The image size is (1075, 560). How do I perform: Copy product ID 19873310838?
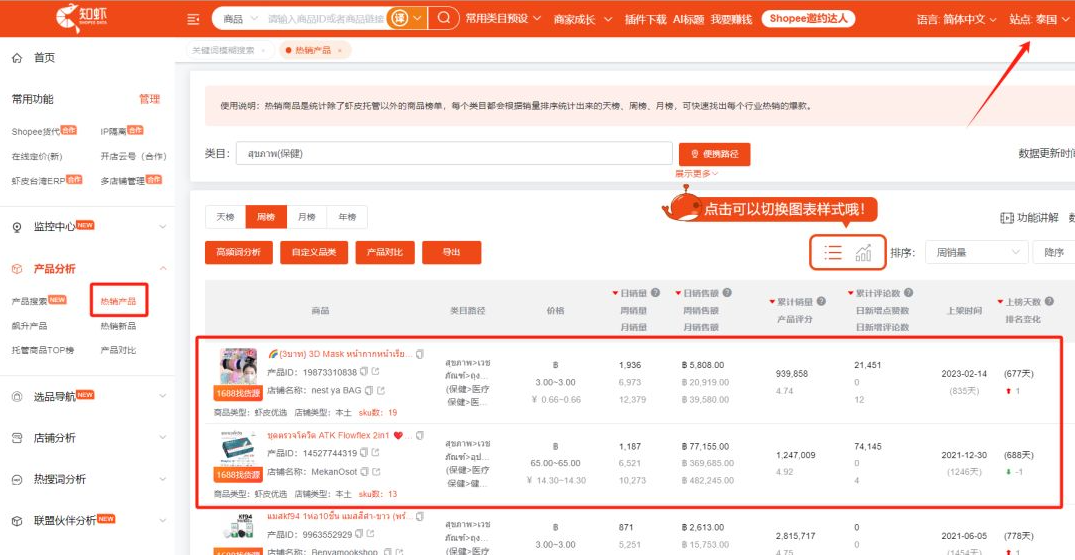363,372
